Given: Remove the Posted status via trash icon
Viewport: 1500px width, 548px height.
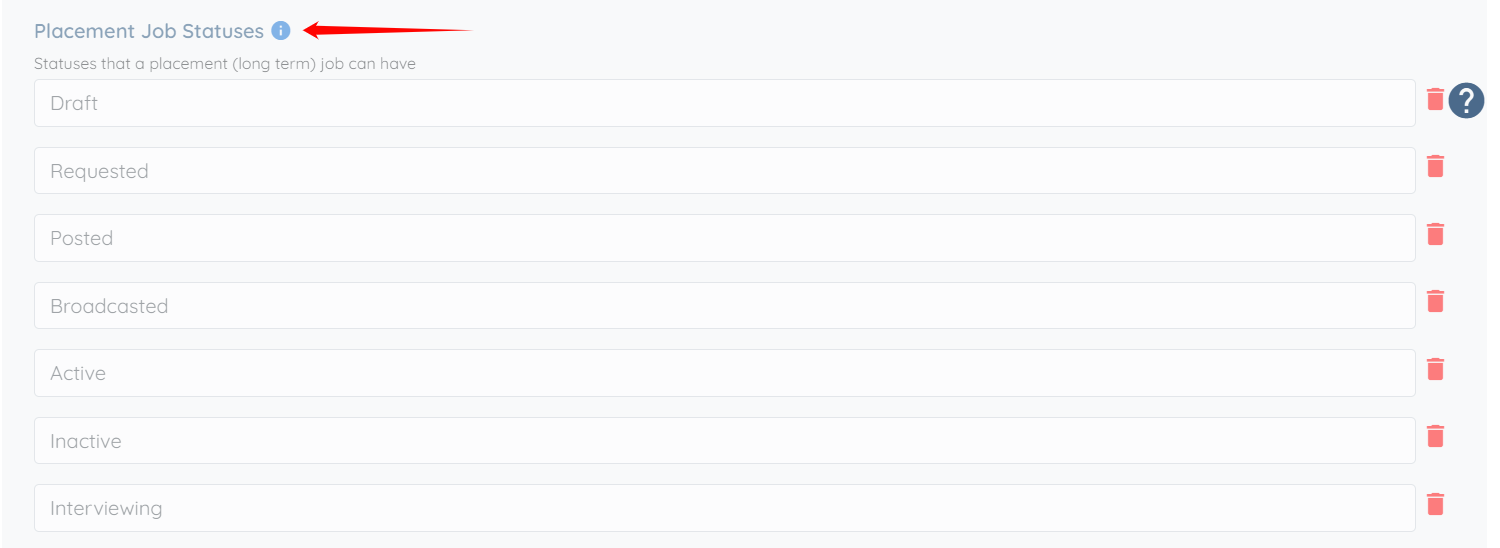Looking at the screenshot, I should click(1435, 234).
